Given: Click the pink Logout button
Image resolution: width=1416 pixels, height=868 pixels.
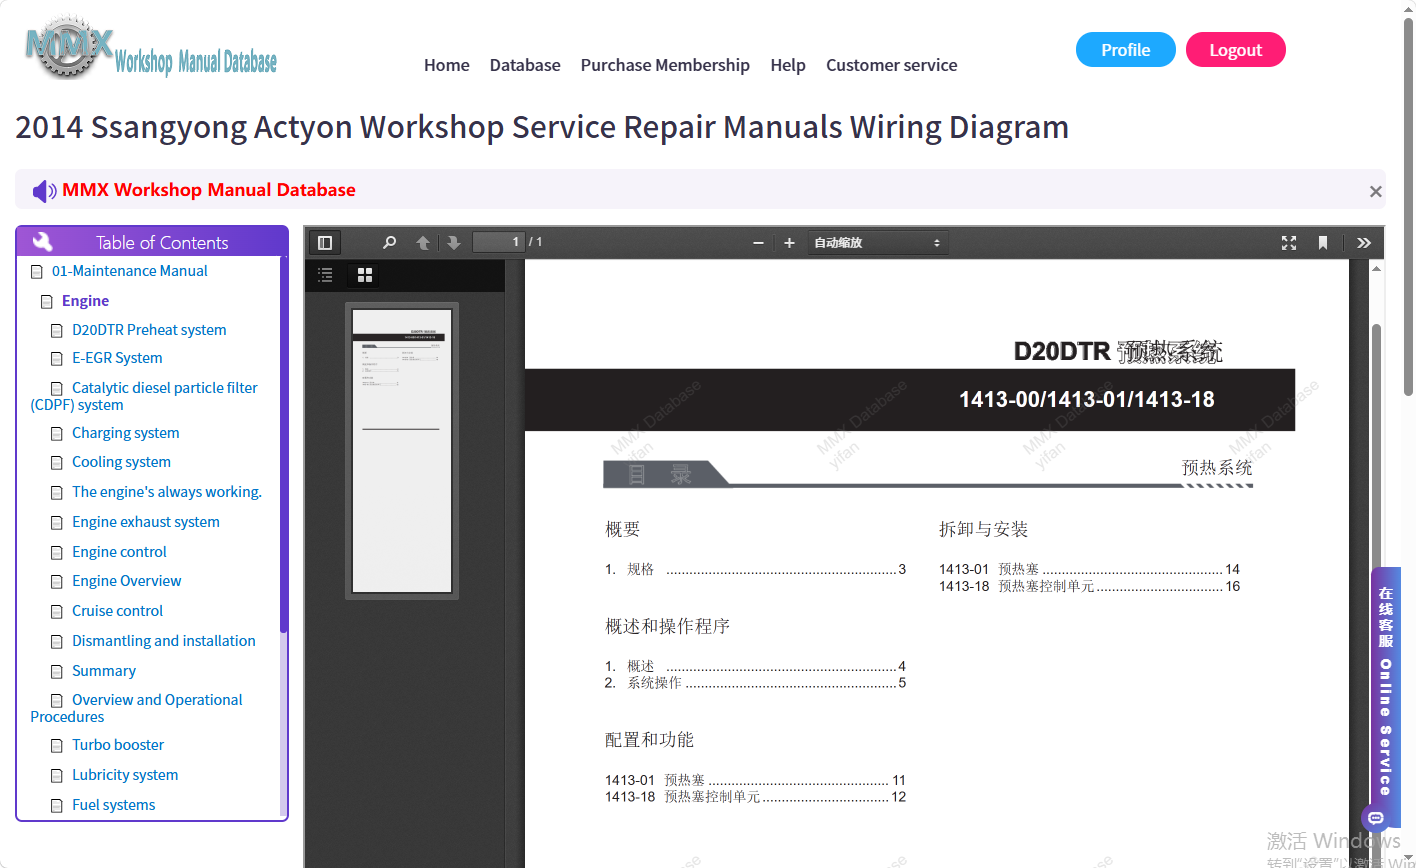Looking at the screenshot, I should pos(1236,50).
